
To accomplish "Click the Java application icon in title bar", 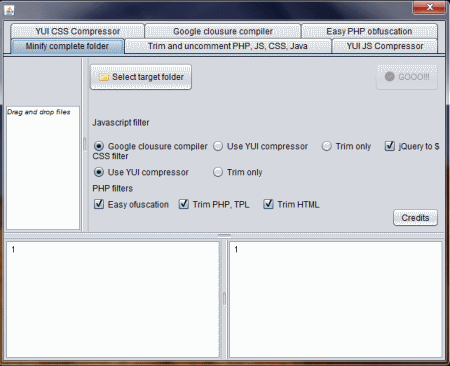I will tap(9, 10).
